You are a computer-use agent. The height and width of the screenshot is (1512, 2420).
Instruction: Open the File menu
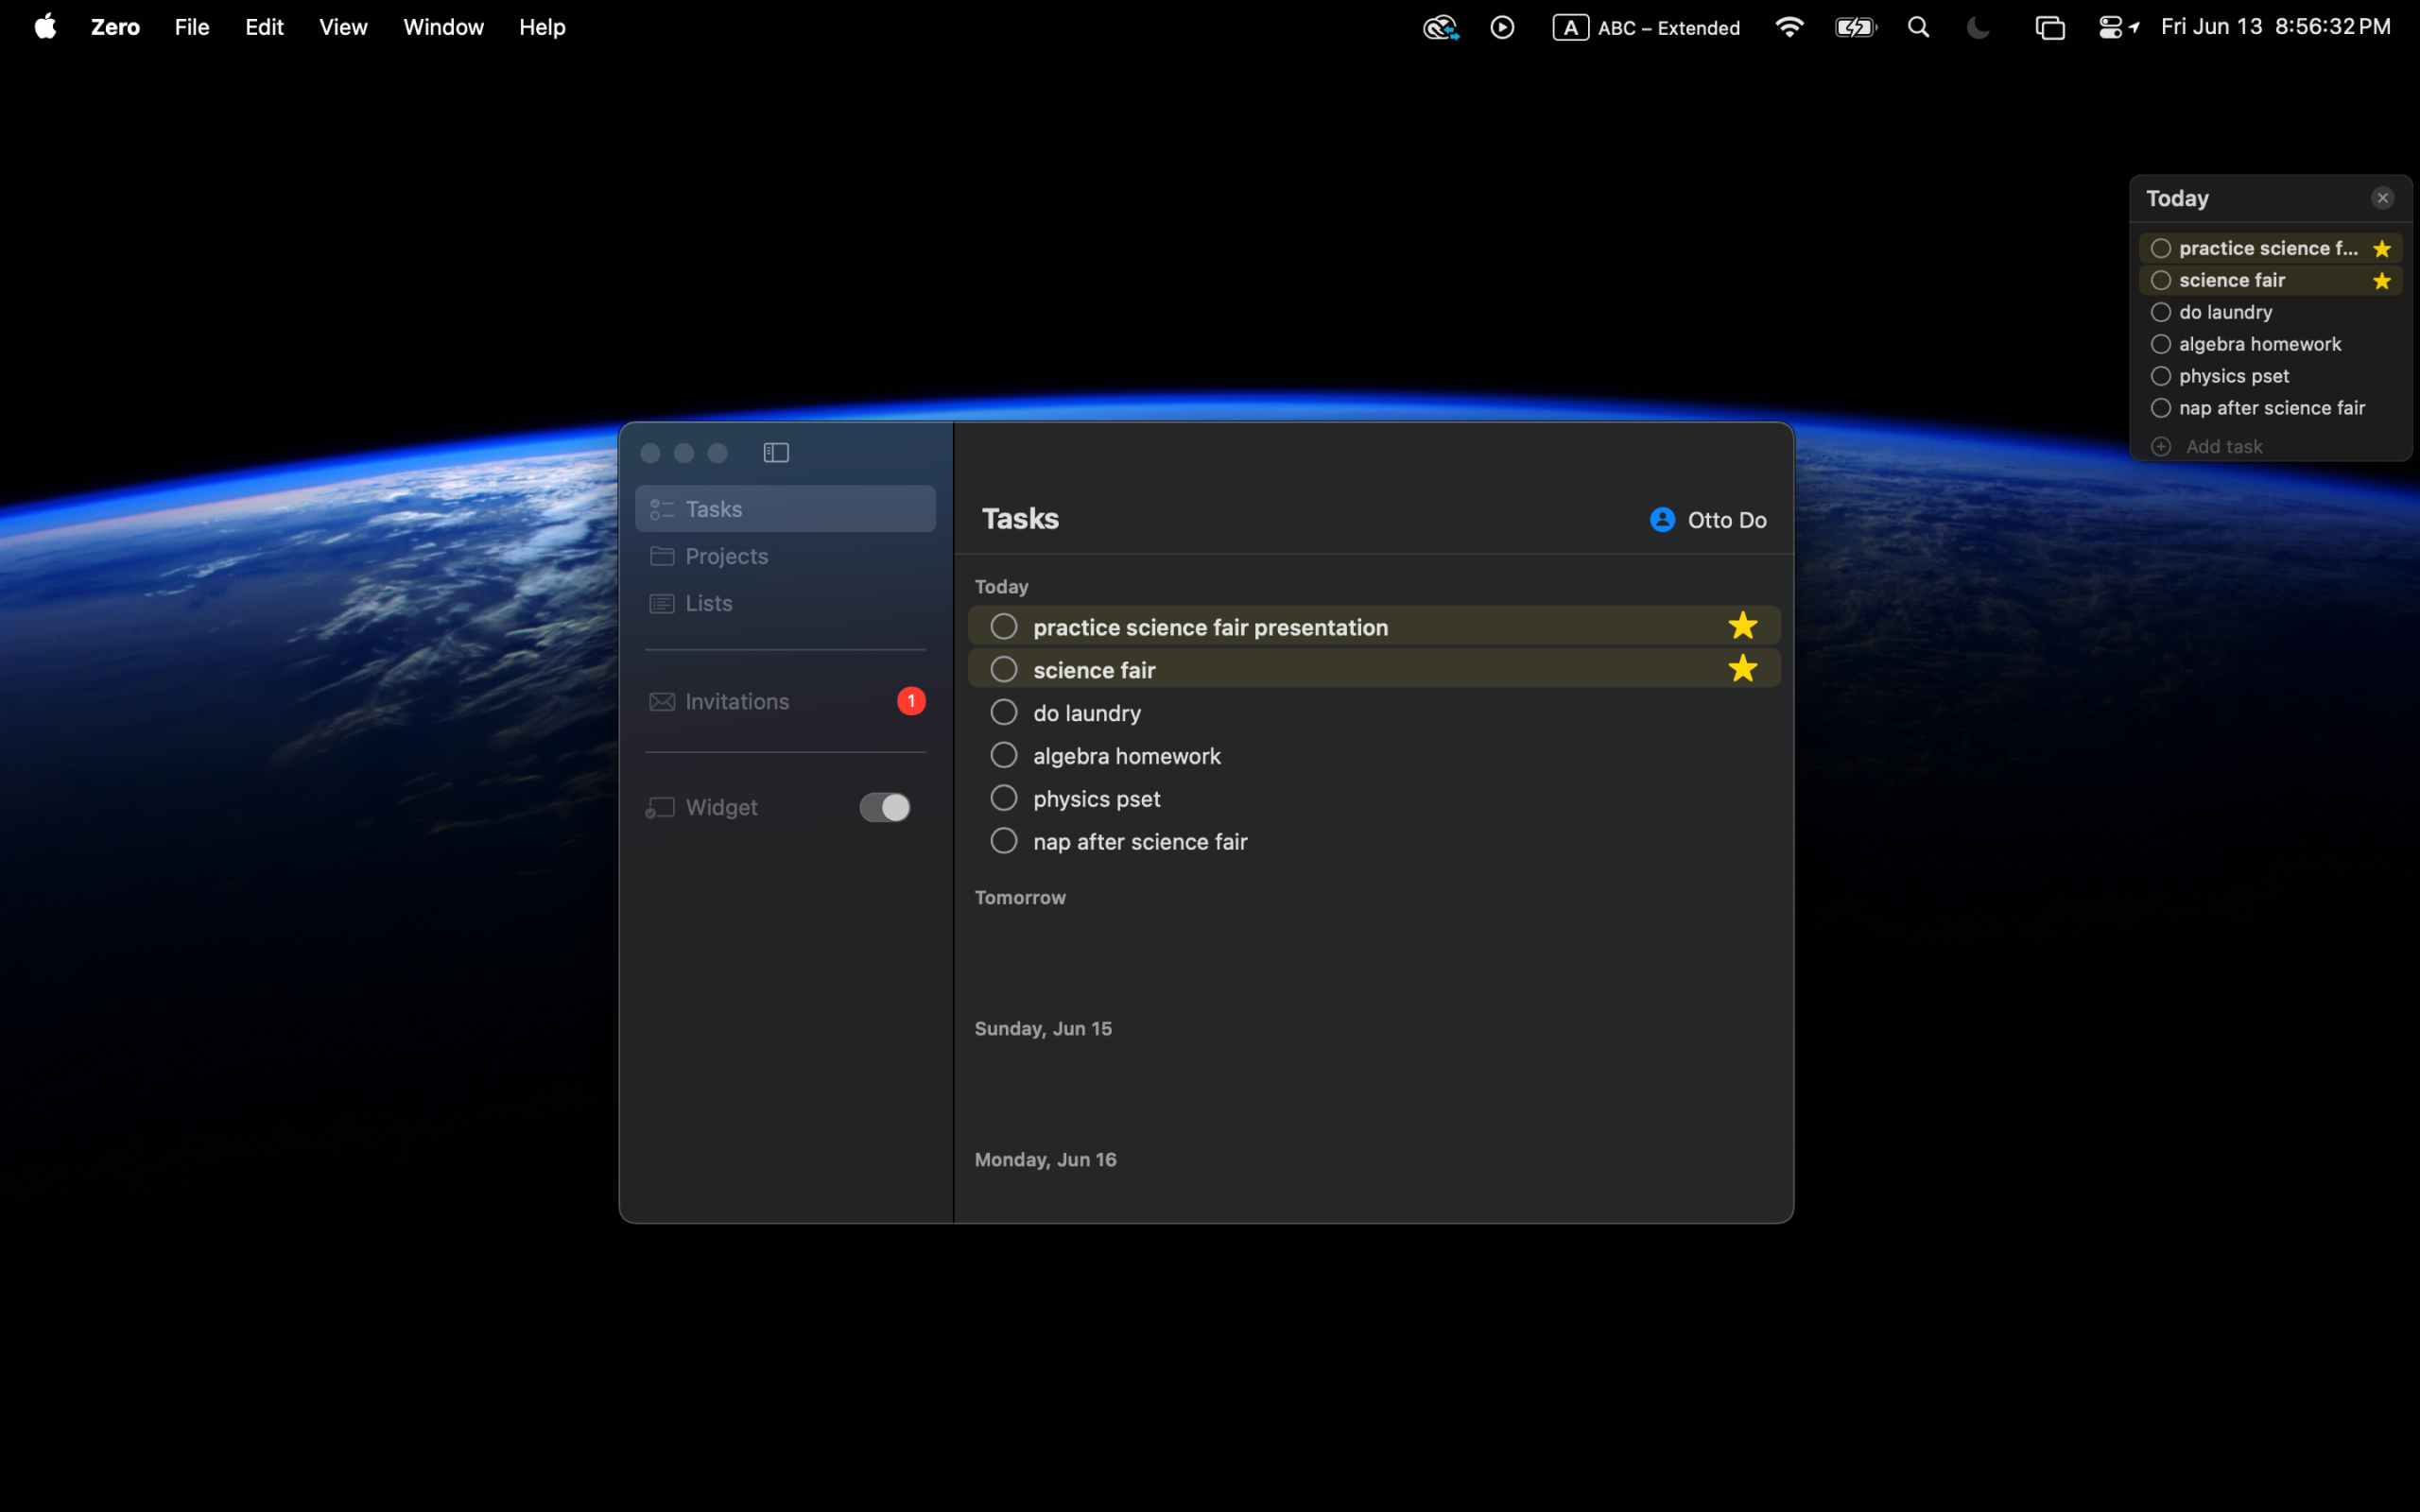click(x=192, y=27)
